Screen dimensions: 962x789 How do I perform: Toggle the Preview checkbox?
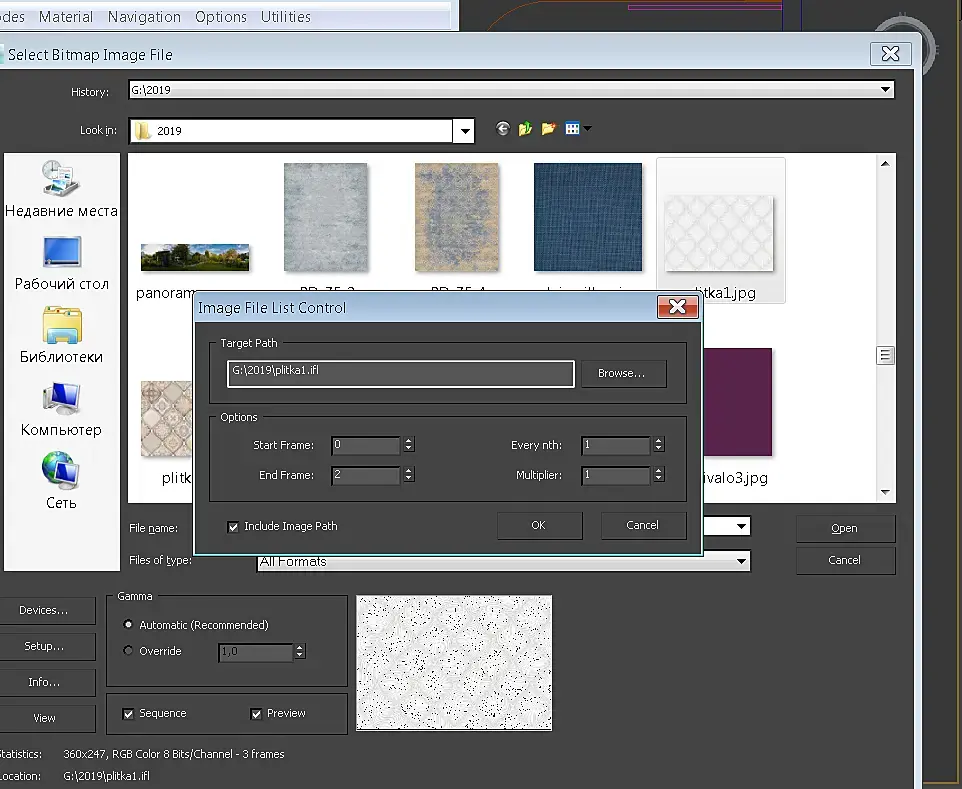click(256, 714)
